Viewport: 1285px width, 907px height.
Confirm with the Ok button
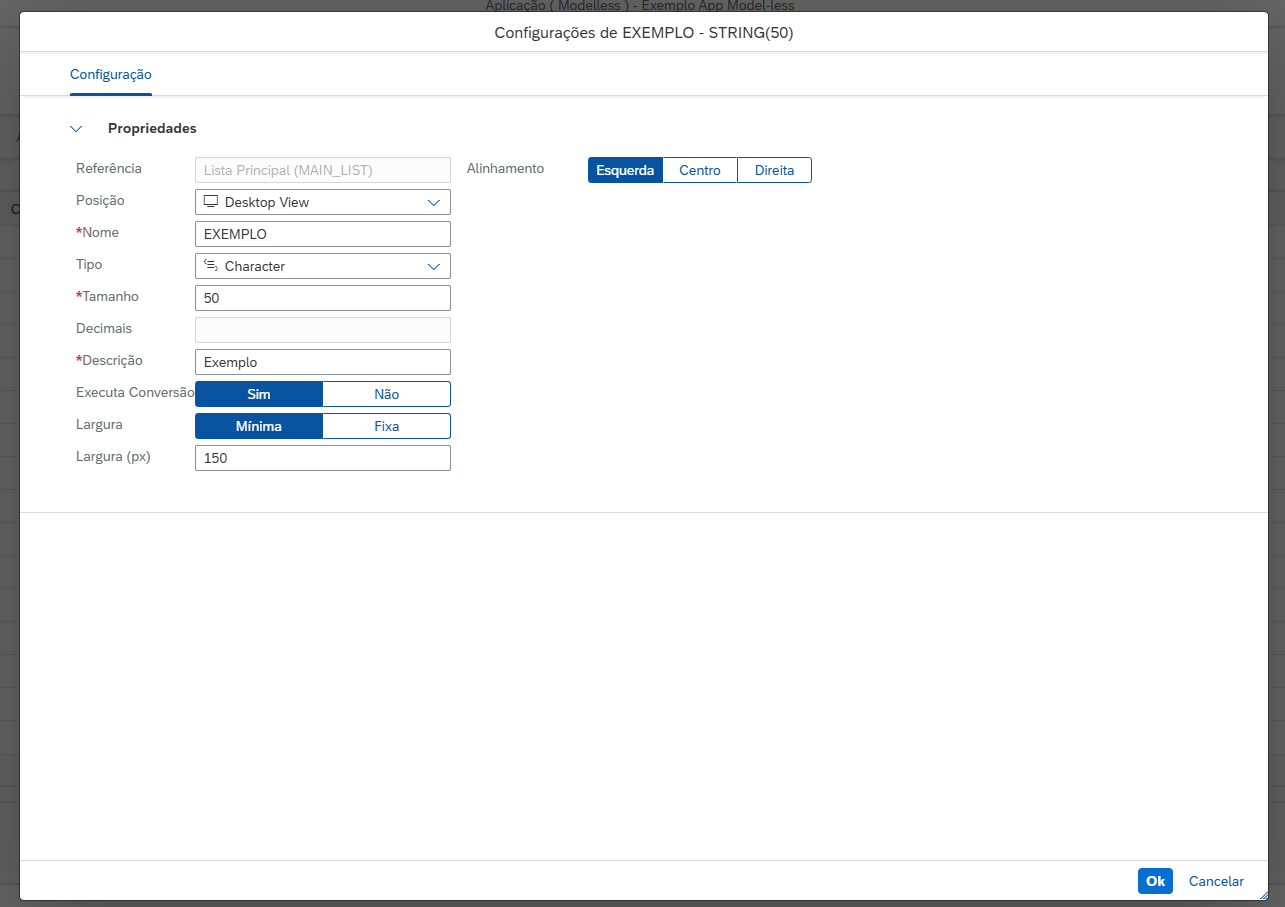(x=1155, y=881)
